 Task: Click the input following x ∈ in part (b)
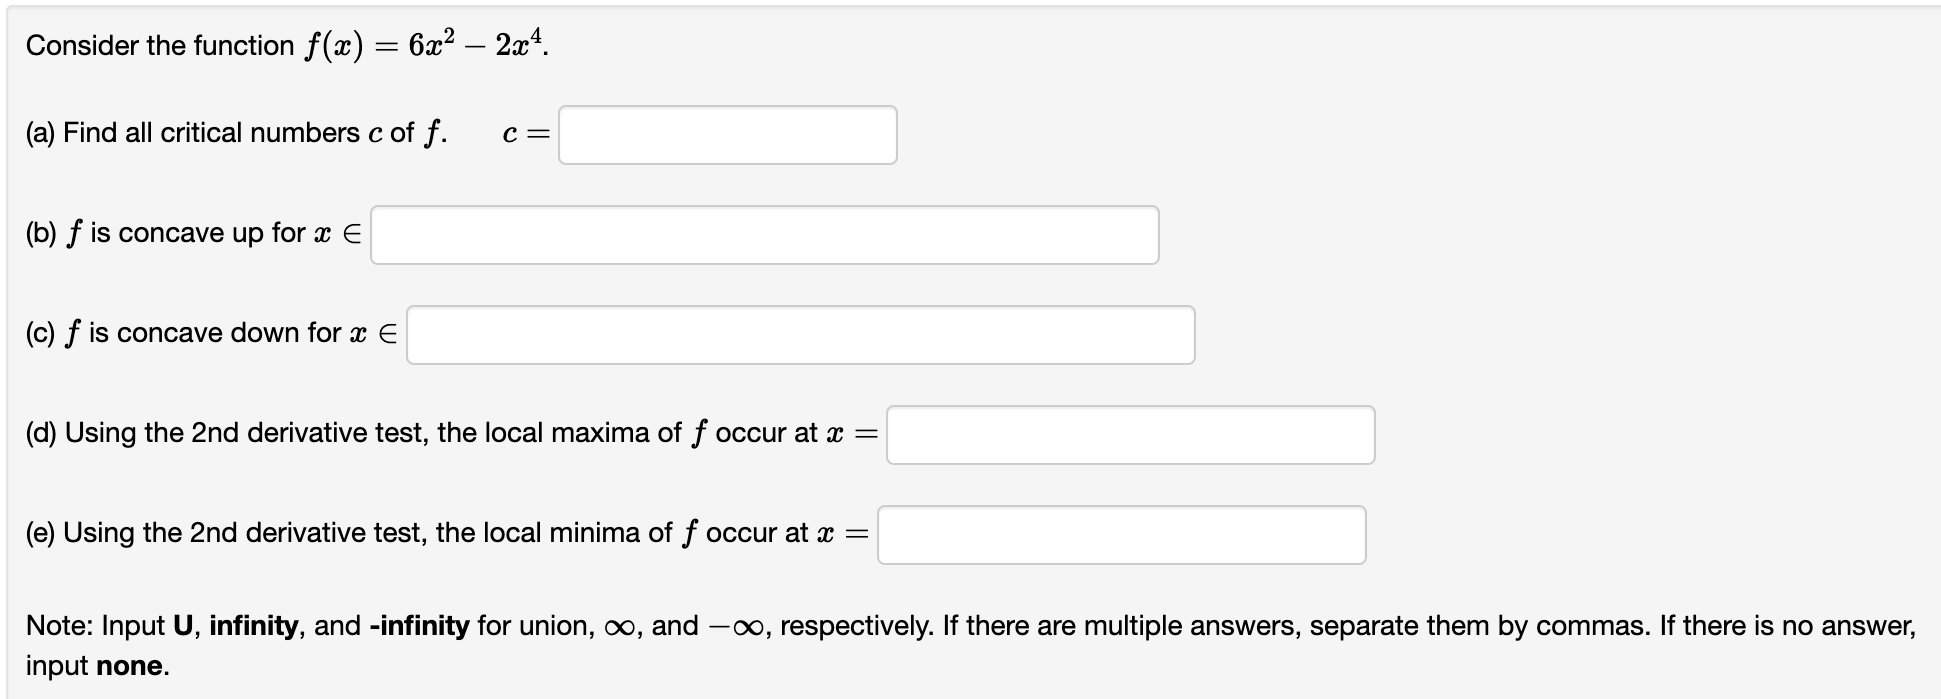click(x=763, y=234)
